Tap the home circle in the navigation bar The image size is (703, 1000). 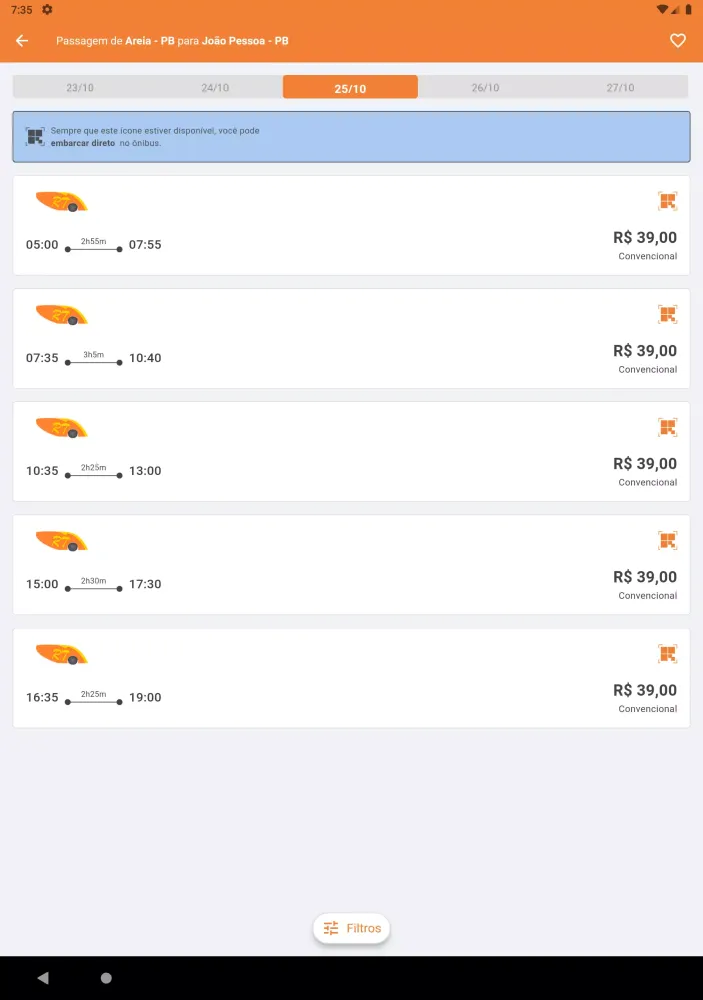coord(108,977)
